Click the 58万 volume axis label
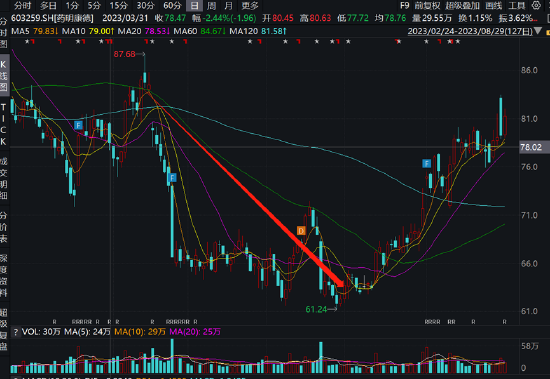The width and height of the screenshot is (550, 379). [530, 346]
